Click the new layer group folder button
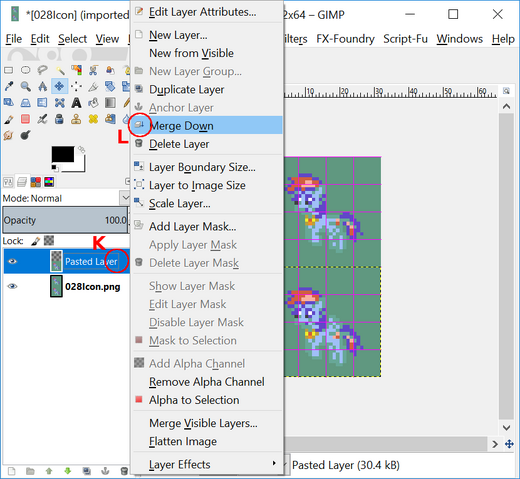 [x=30, y=471]
